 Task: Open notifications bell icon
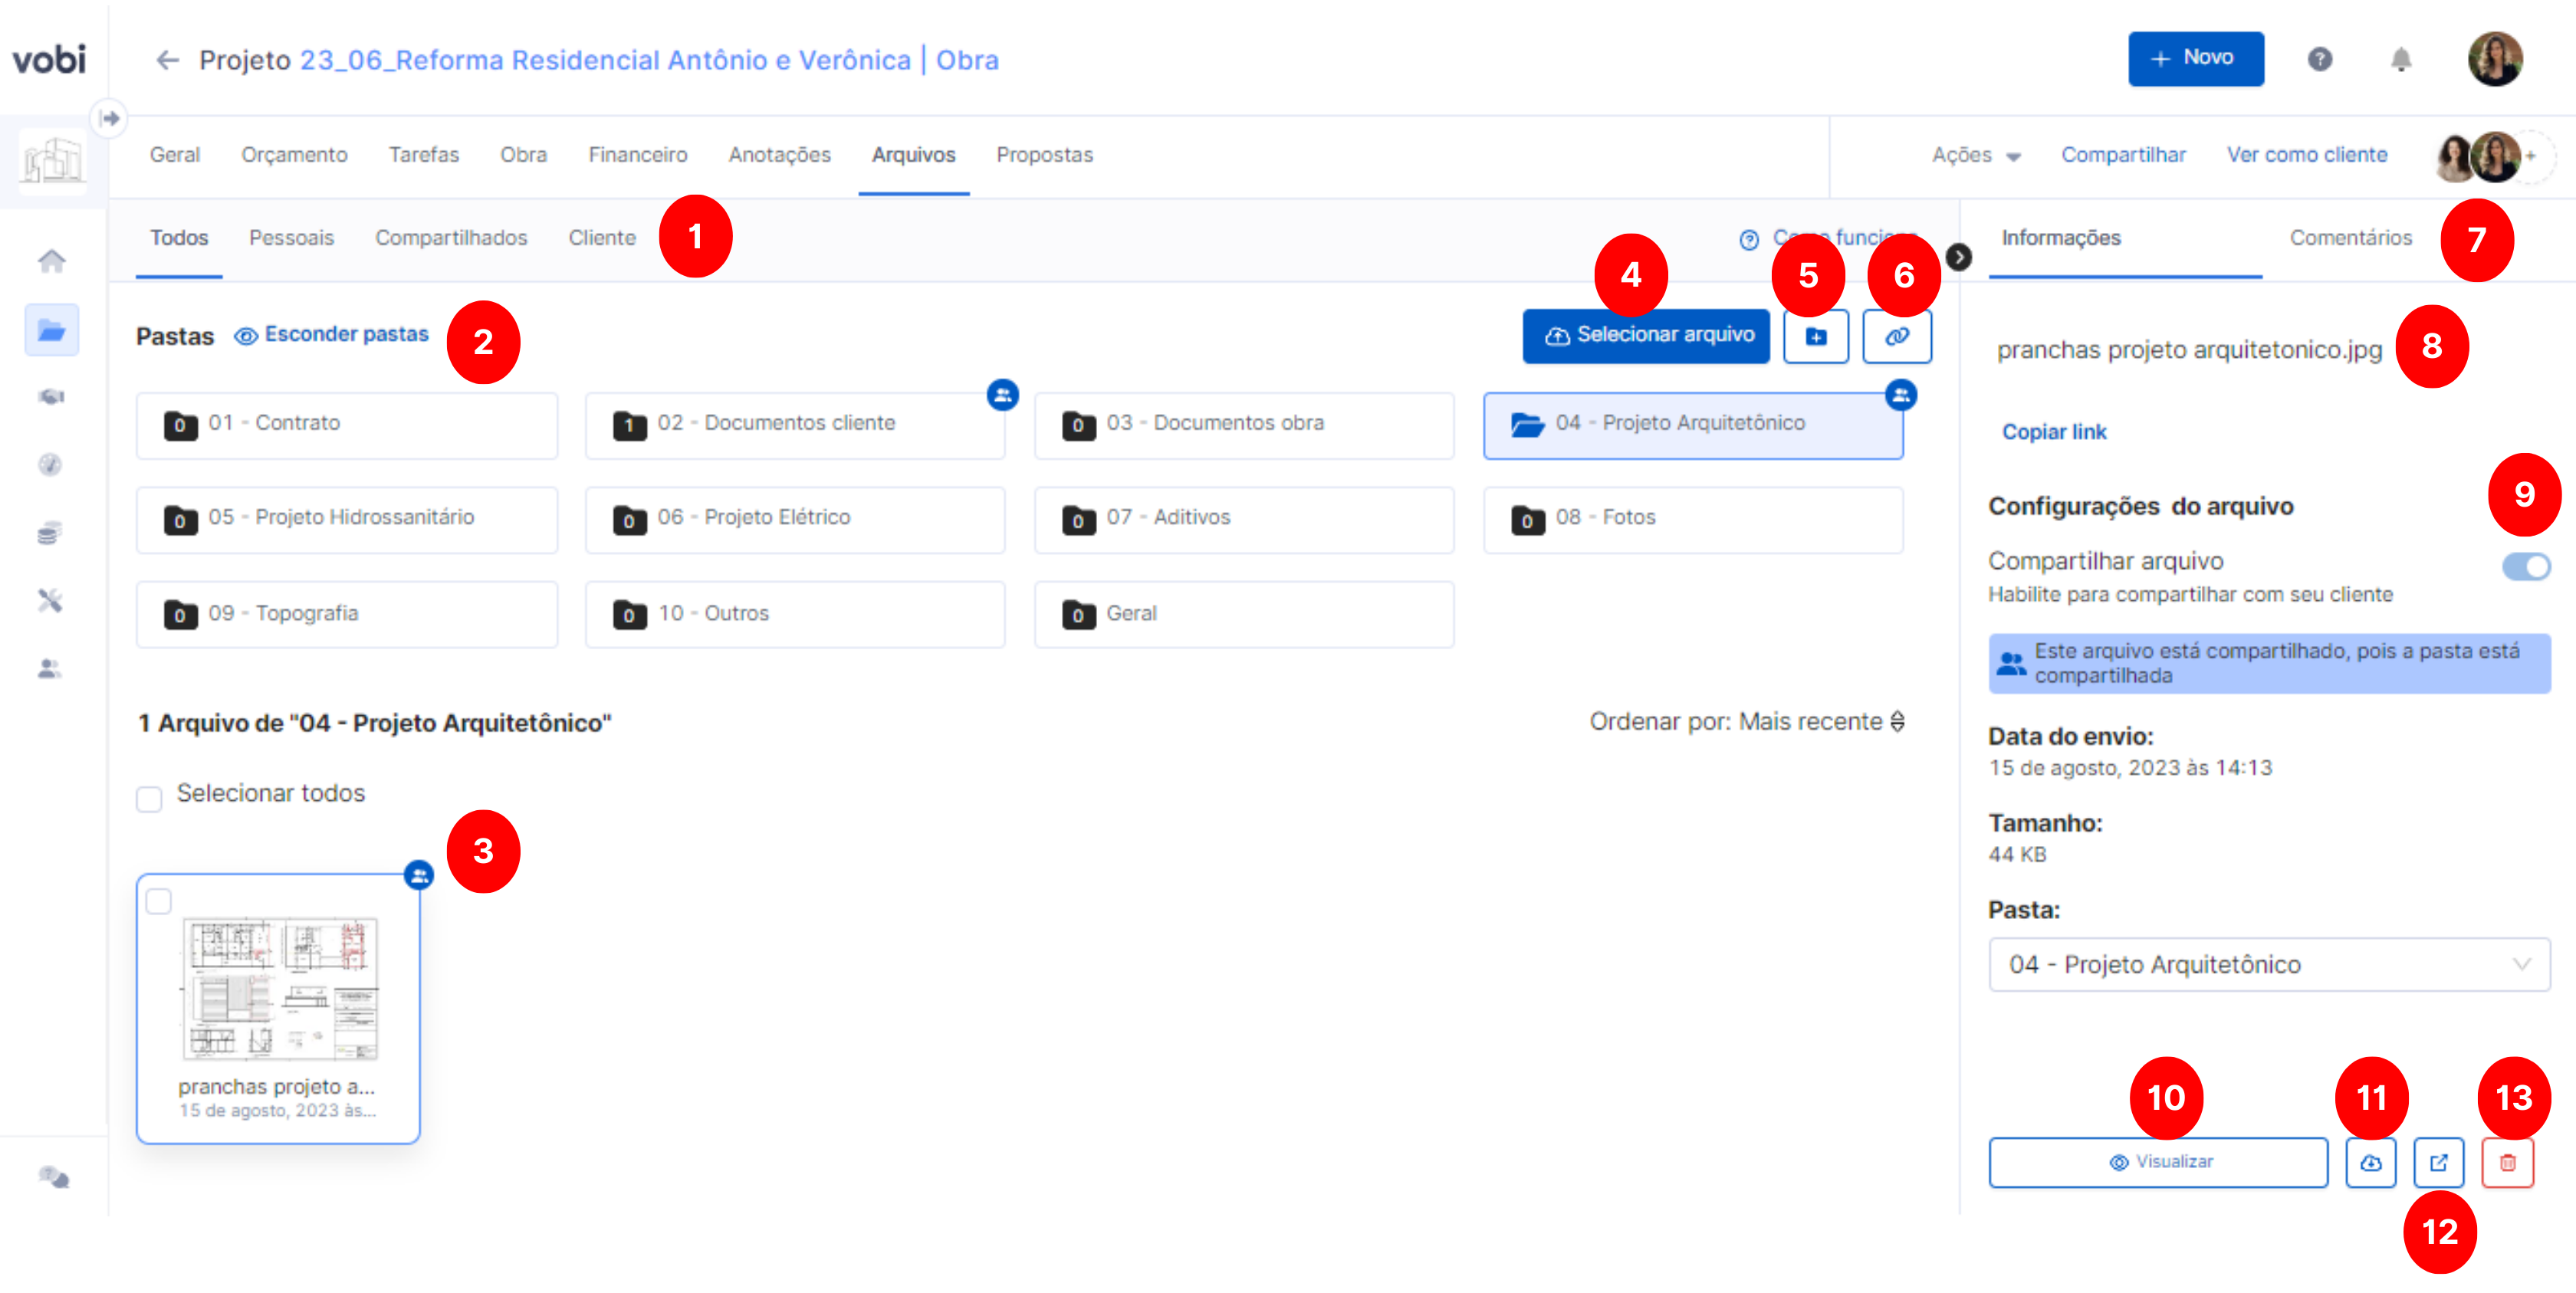[x=2400, y=60]
